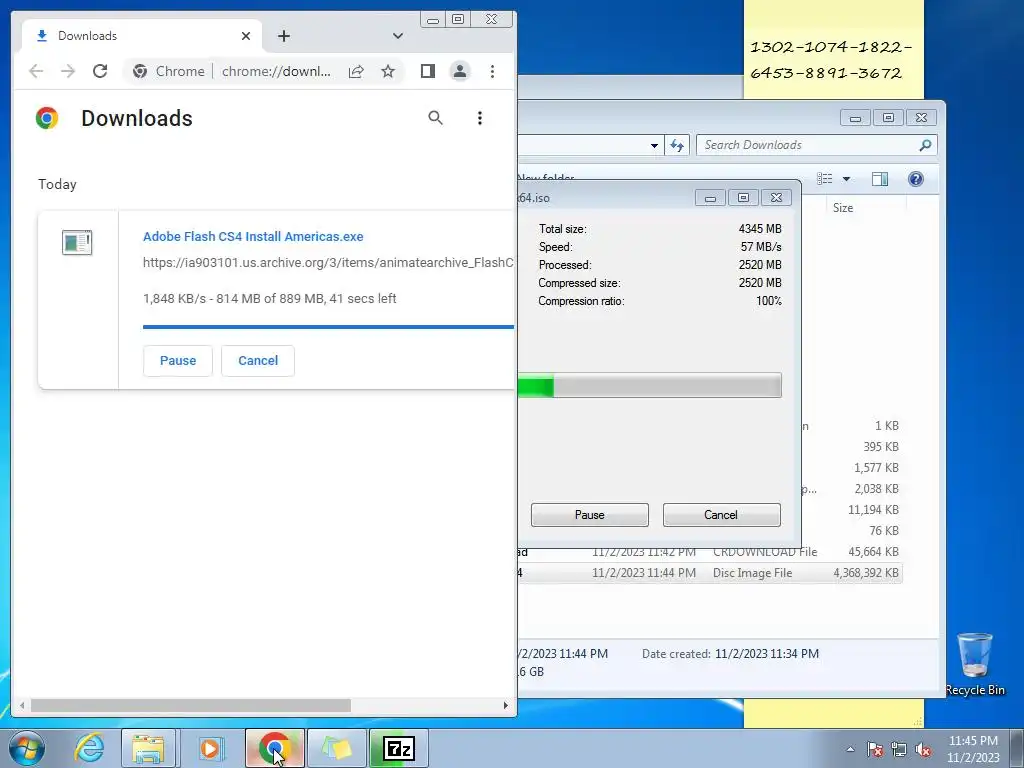Click the archive.org download source URL
1024x768 pixels.
click(x=328, y=263)
